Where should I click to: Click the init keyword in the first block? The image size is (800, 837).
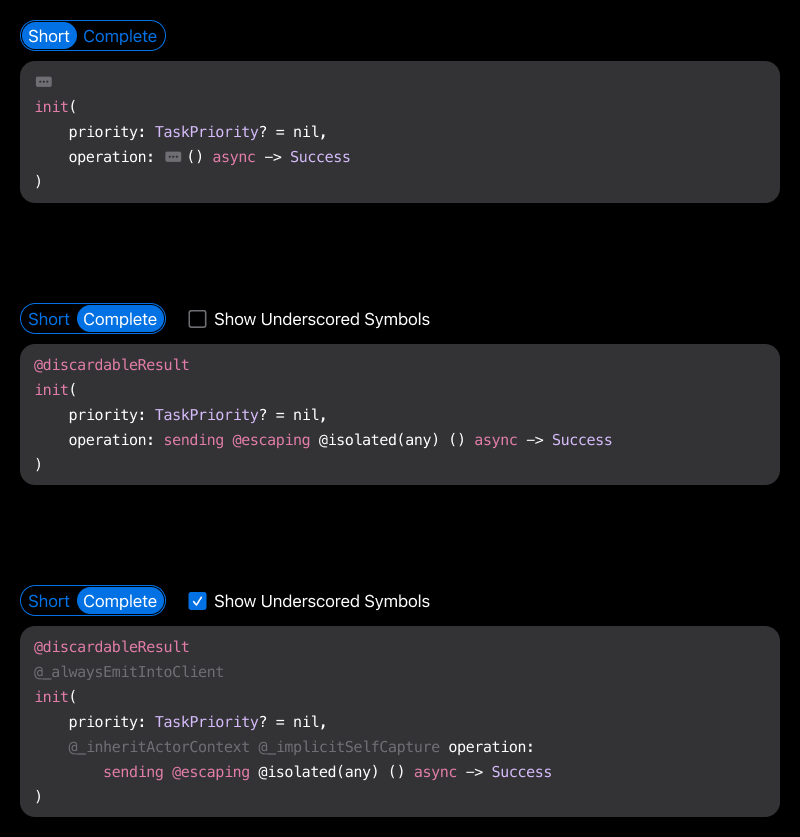[51, 107]
